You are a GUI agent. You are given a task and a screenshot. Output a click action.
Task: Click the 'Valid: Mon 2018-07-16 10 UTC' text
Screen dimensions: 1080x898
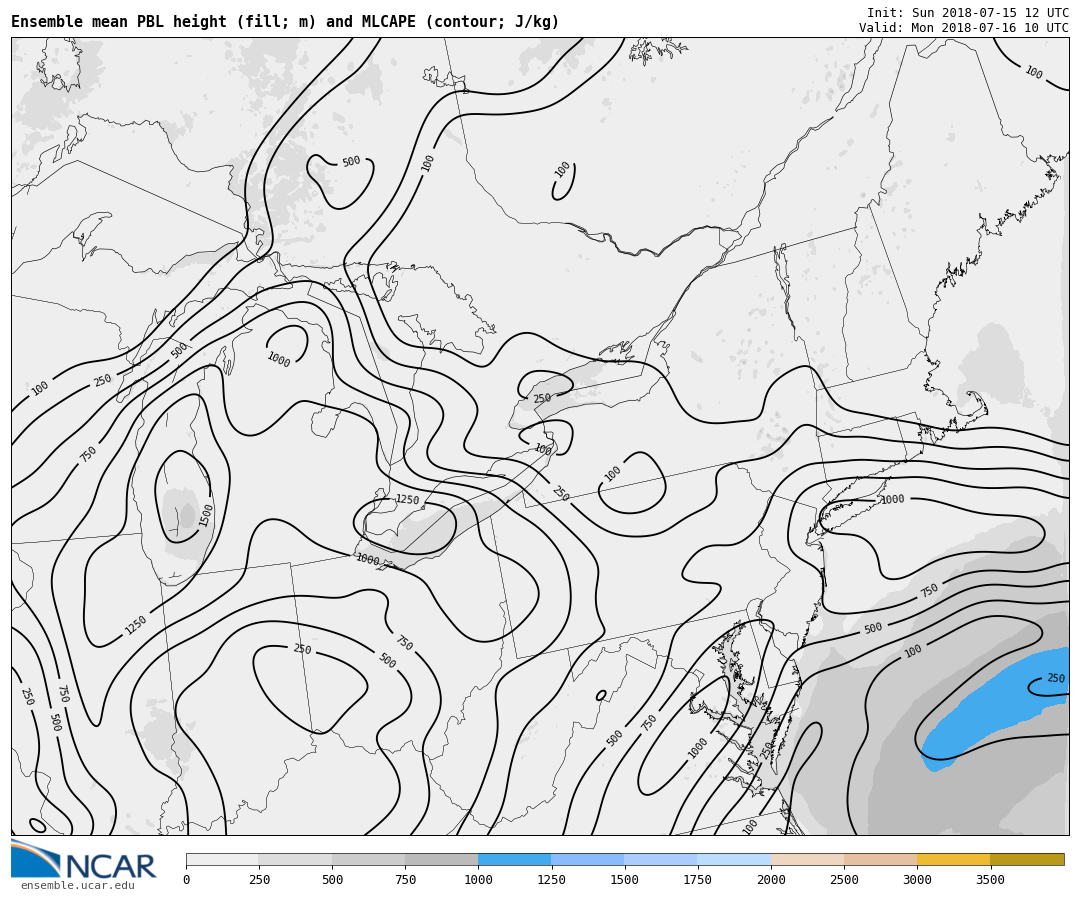pos(964,28)
